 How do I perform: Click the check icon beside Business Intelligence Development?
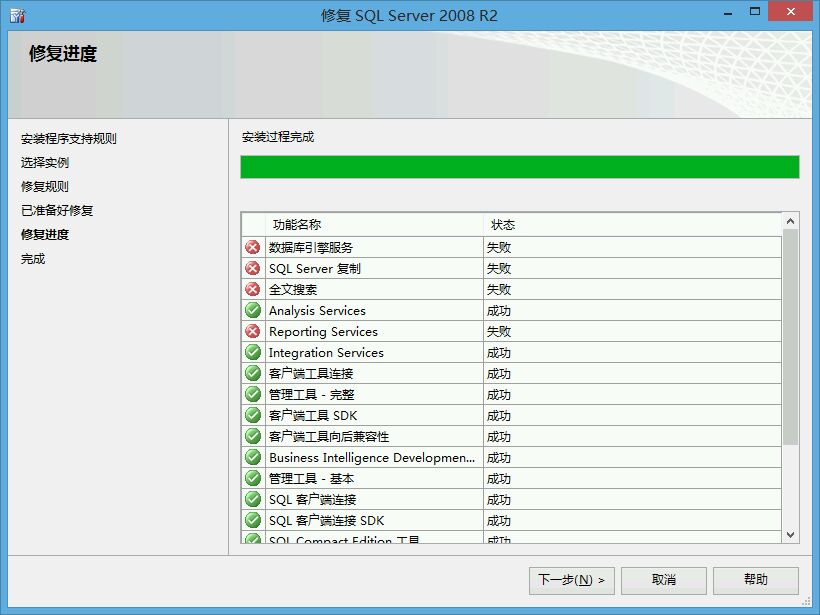click(x=253, y=457)
